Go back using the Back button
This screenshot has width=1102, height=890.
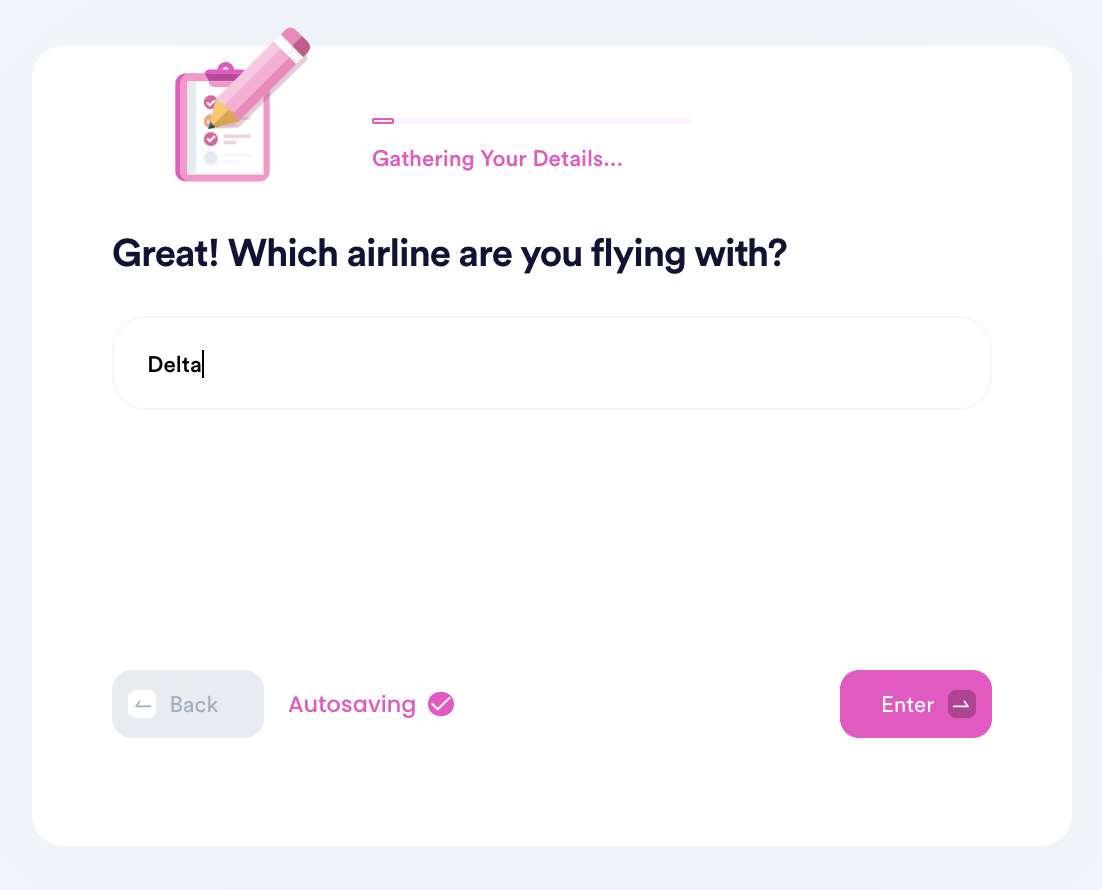188,704
